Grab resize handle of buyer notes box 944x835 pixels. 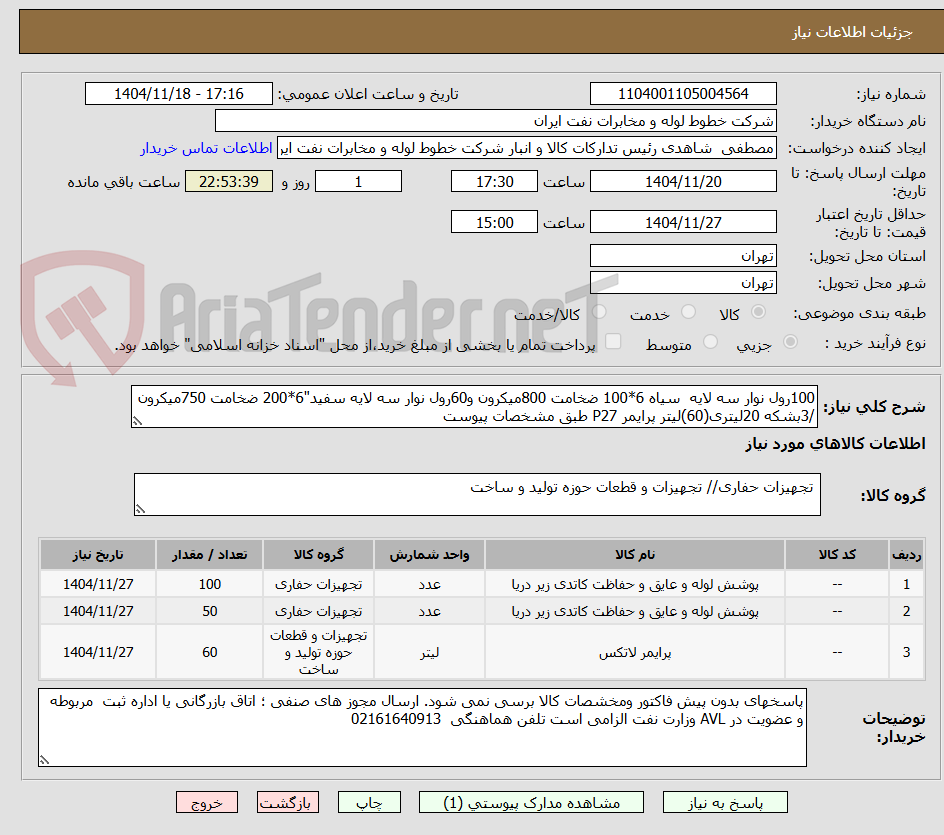pyautogui.click(x=44, y=760)
